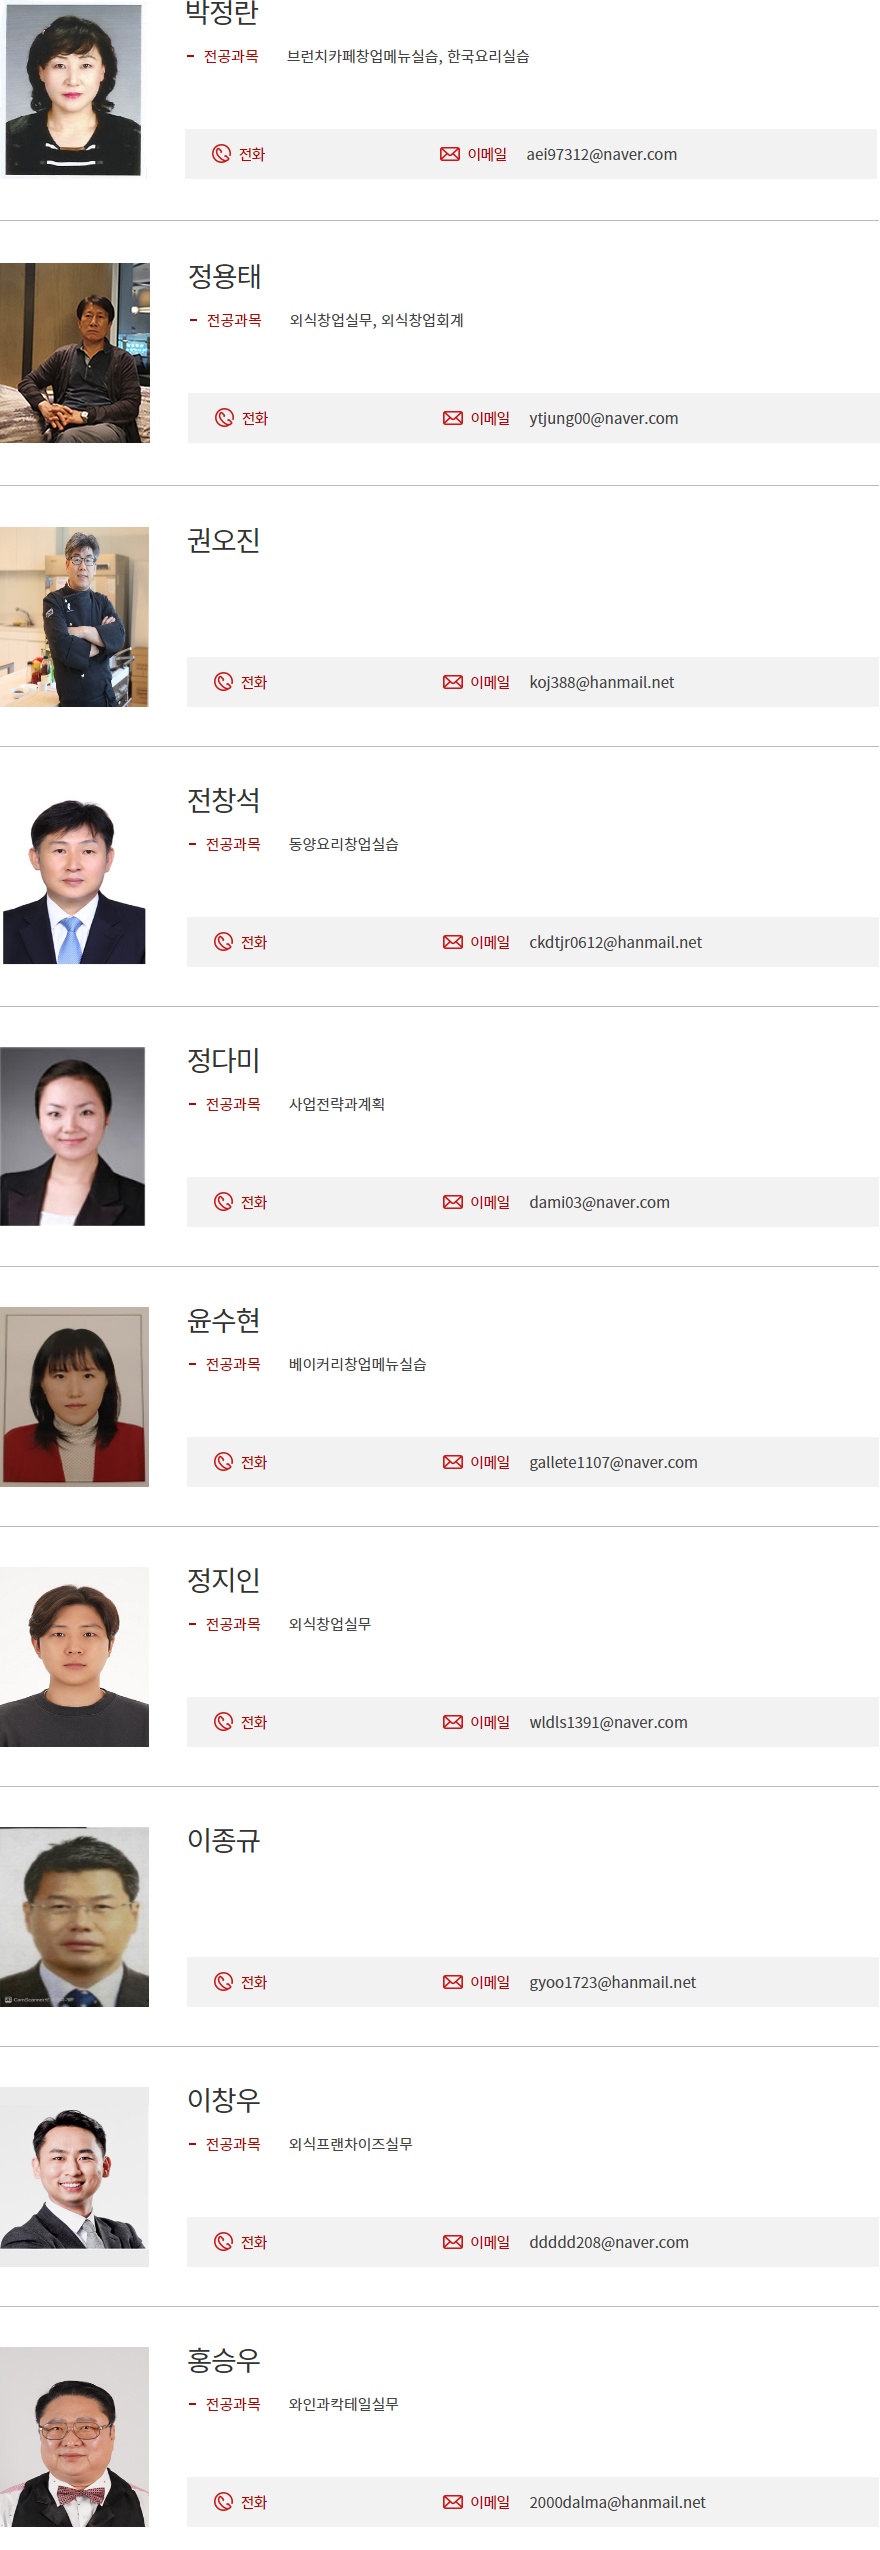This screenshot has height=2550, width=880.
Task: Click the envelope icon beside aei97312@naver.com
Action: (x=450, y=154)
